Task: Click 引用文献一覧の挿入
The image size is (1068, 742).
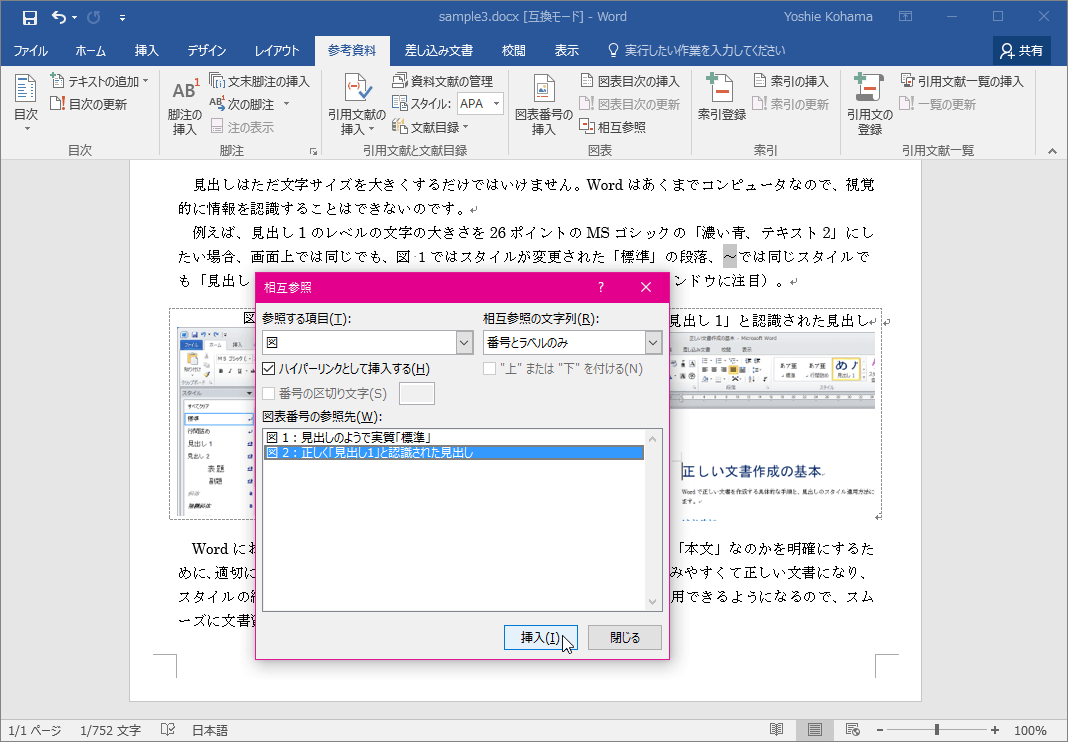Action: click(x=962, y=81)
